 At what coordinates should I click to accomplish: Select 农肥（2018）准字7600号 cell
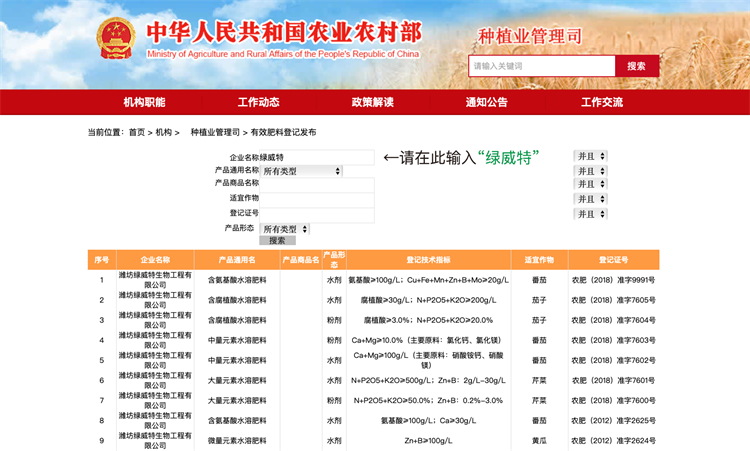pyautogui.click(x=614, y=400)
